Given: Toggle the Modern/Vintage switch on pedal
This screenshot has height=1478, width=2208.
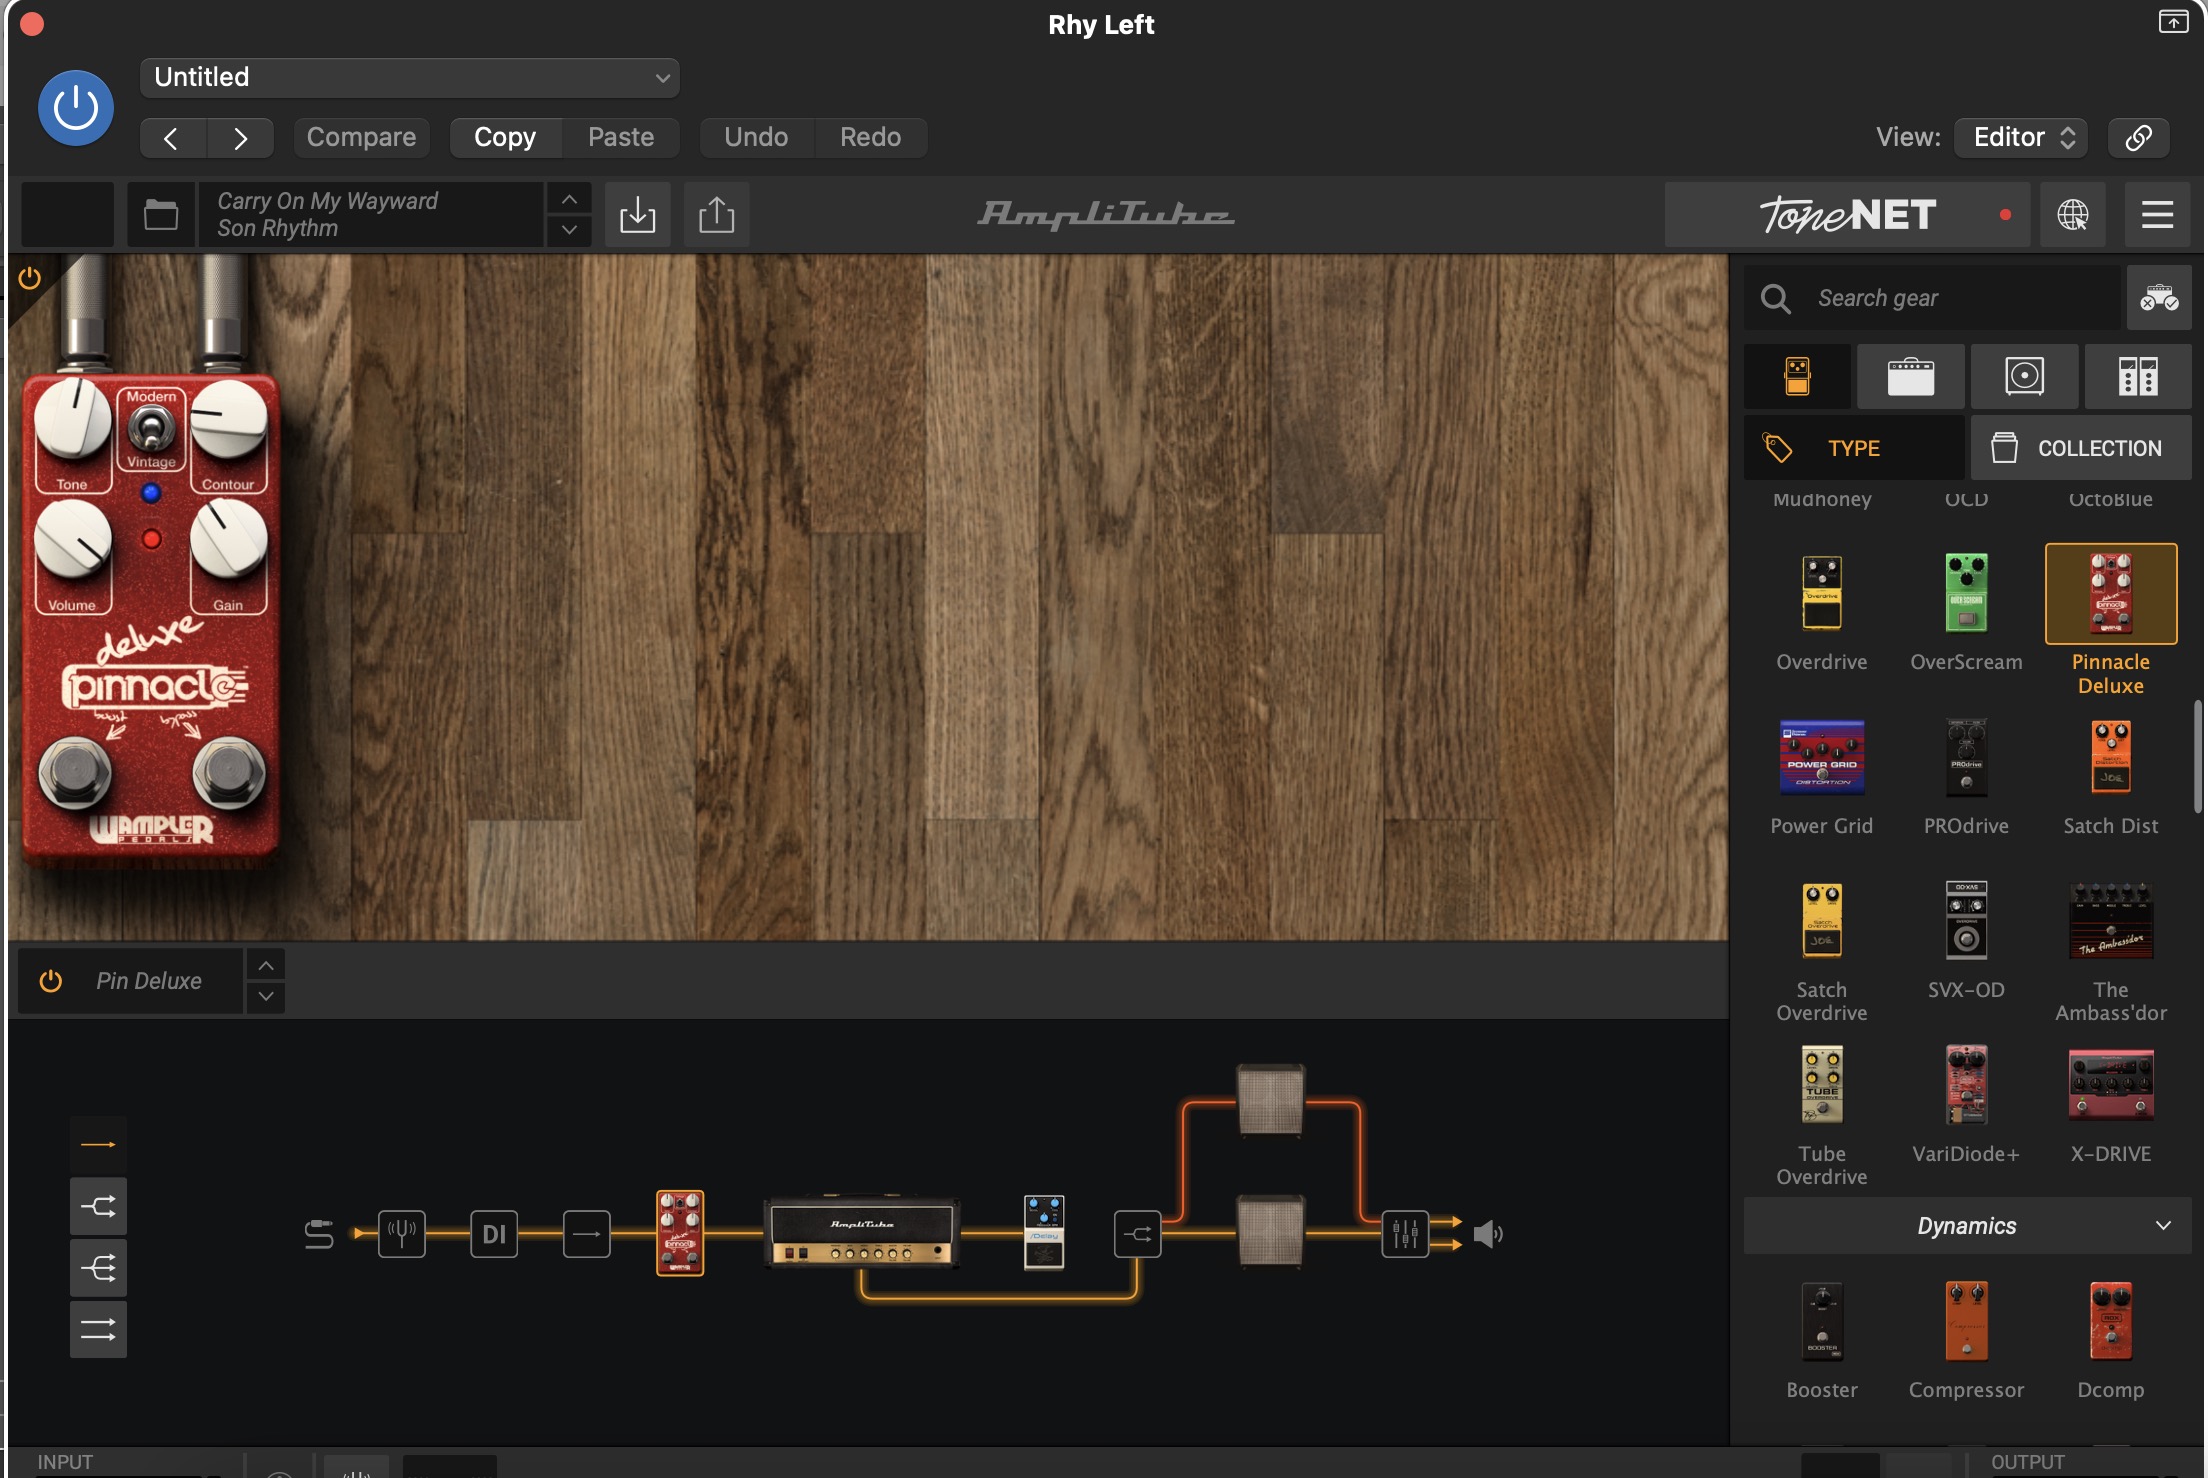Looking at the screenshot, I should click(151, 430).
